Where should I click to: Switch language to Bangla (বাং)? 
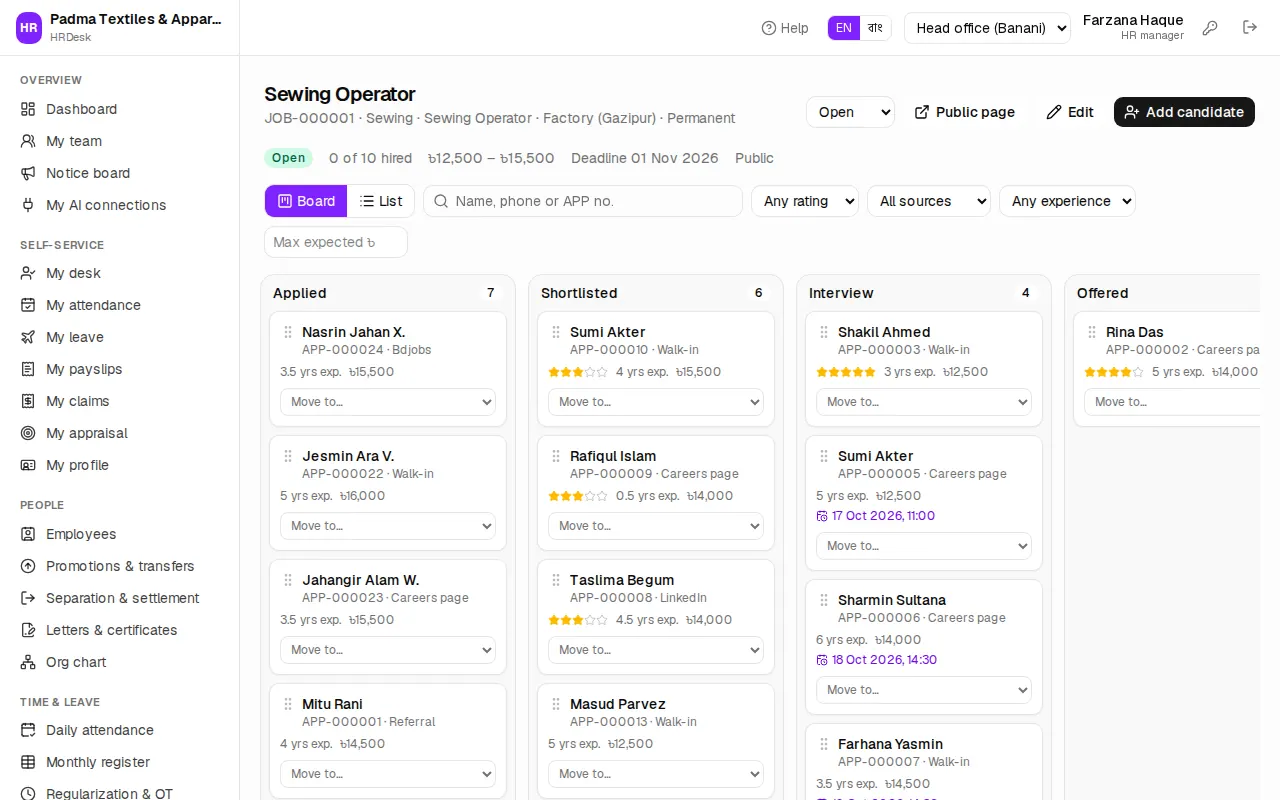(875, 28)
